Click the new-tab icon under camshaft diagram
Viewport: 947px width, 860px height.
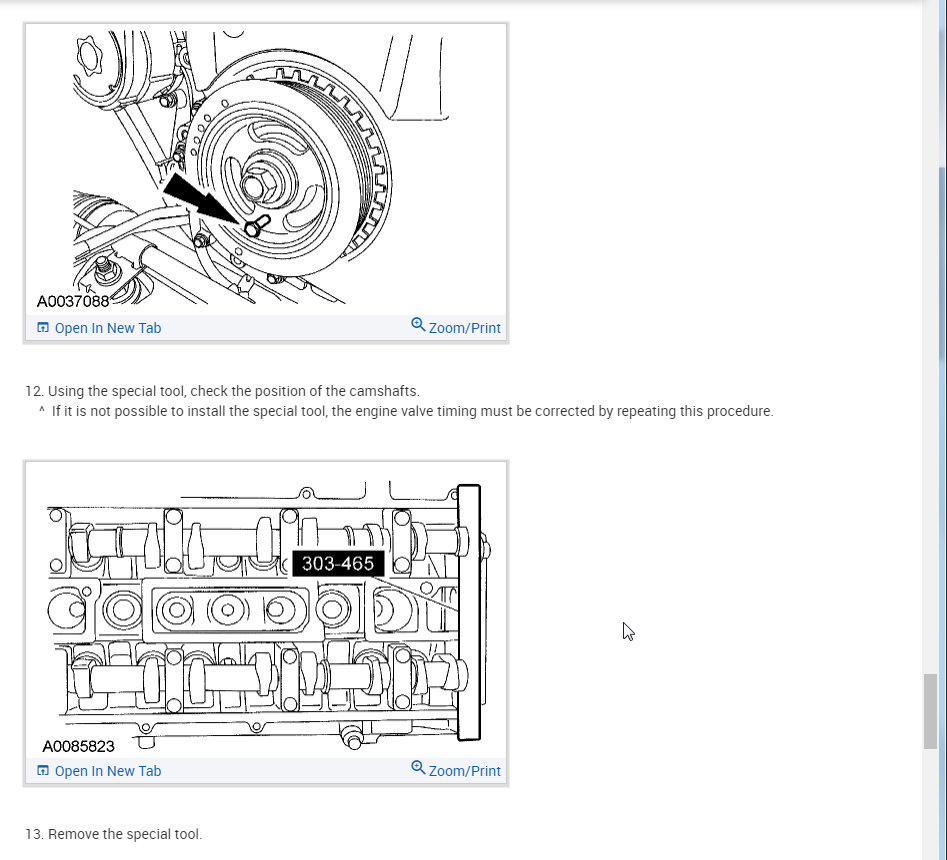tap(43, 771)
